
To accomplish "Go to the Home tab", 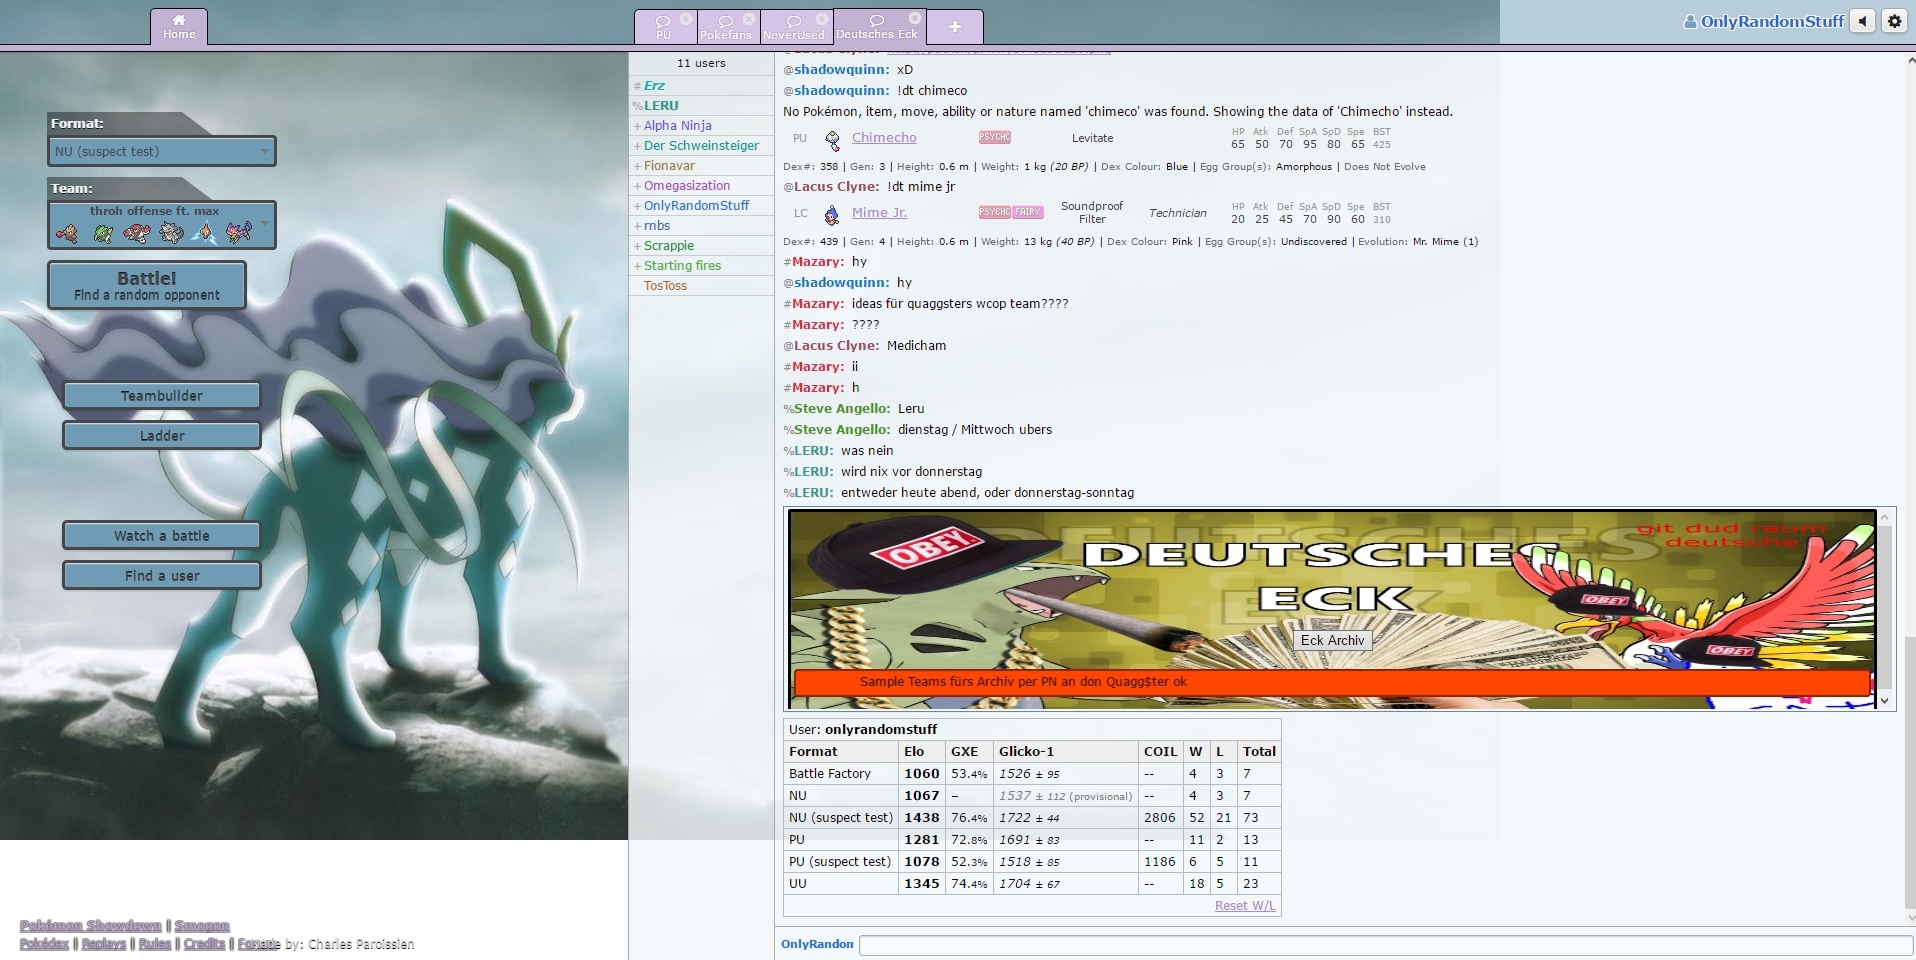I will (179, 27).
